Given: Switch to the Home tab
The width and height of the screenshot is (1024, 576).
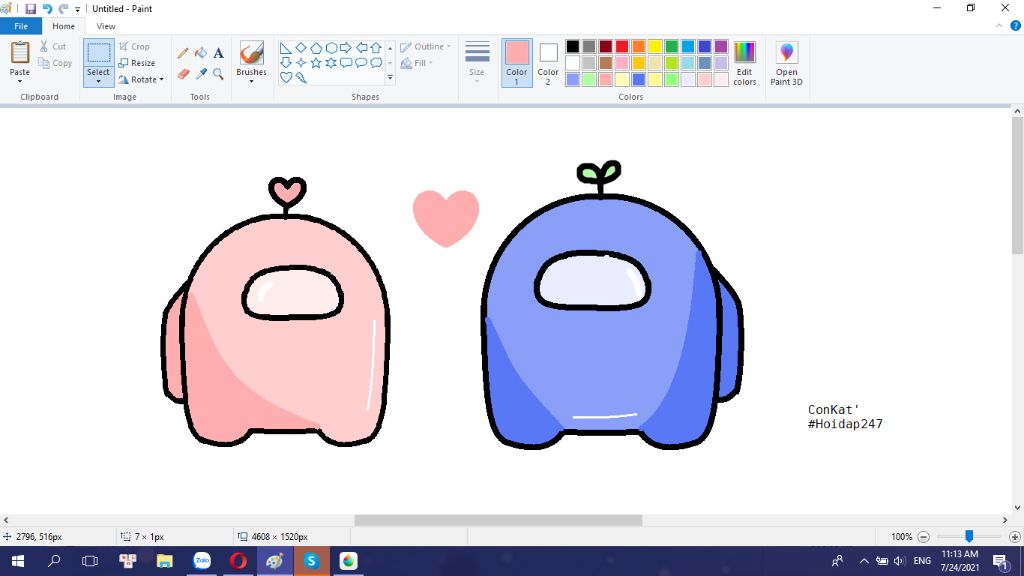Looking at the screenshot, I should click(x=63, y=26).
